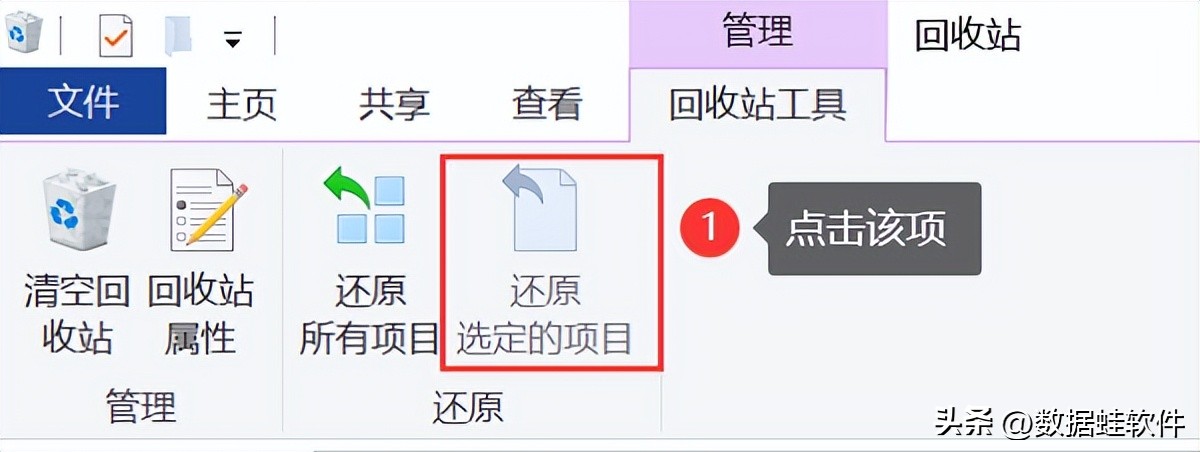Switch to the 查看 tab
1200x452 pixels.
coord(547,103)
